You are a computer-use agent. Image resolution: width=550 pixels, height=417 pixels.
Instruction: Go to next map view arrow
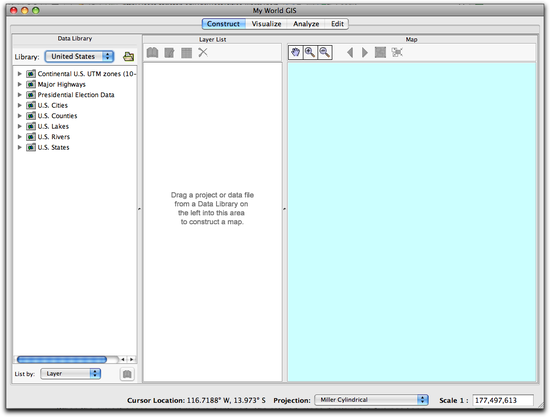(365, 53)
